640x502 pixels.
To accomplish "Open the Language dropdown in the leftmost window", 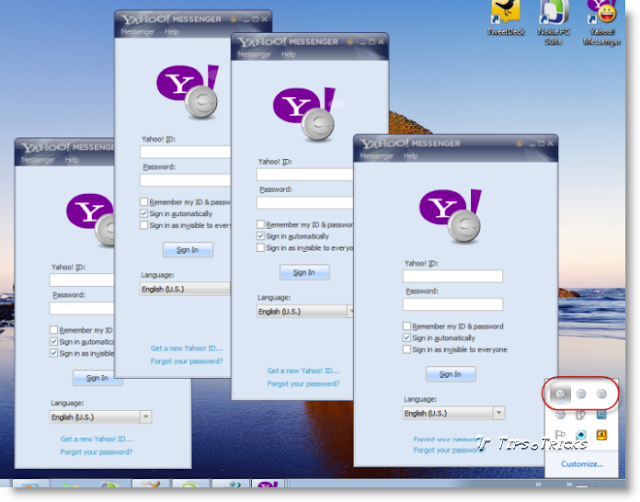I will click(x=100, y=417).
